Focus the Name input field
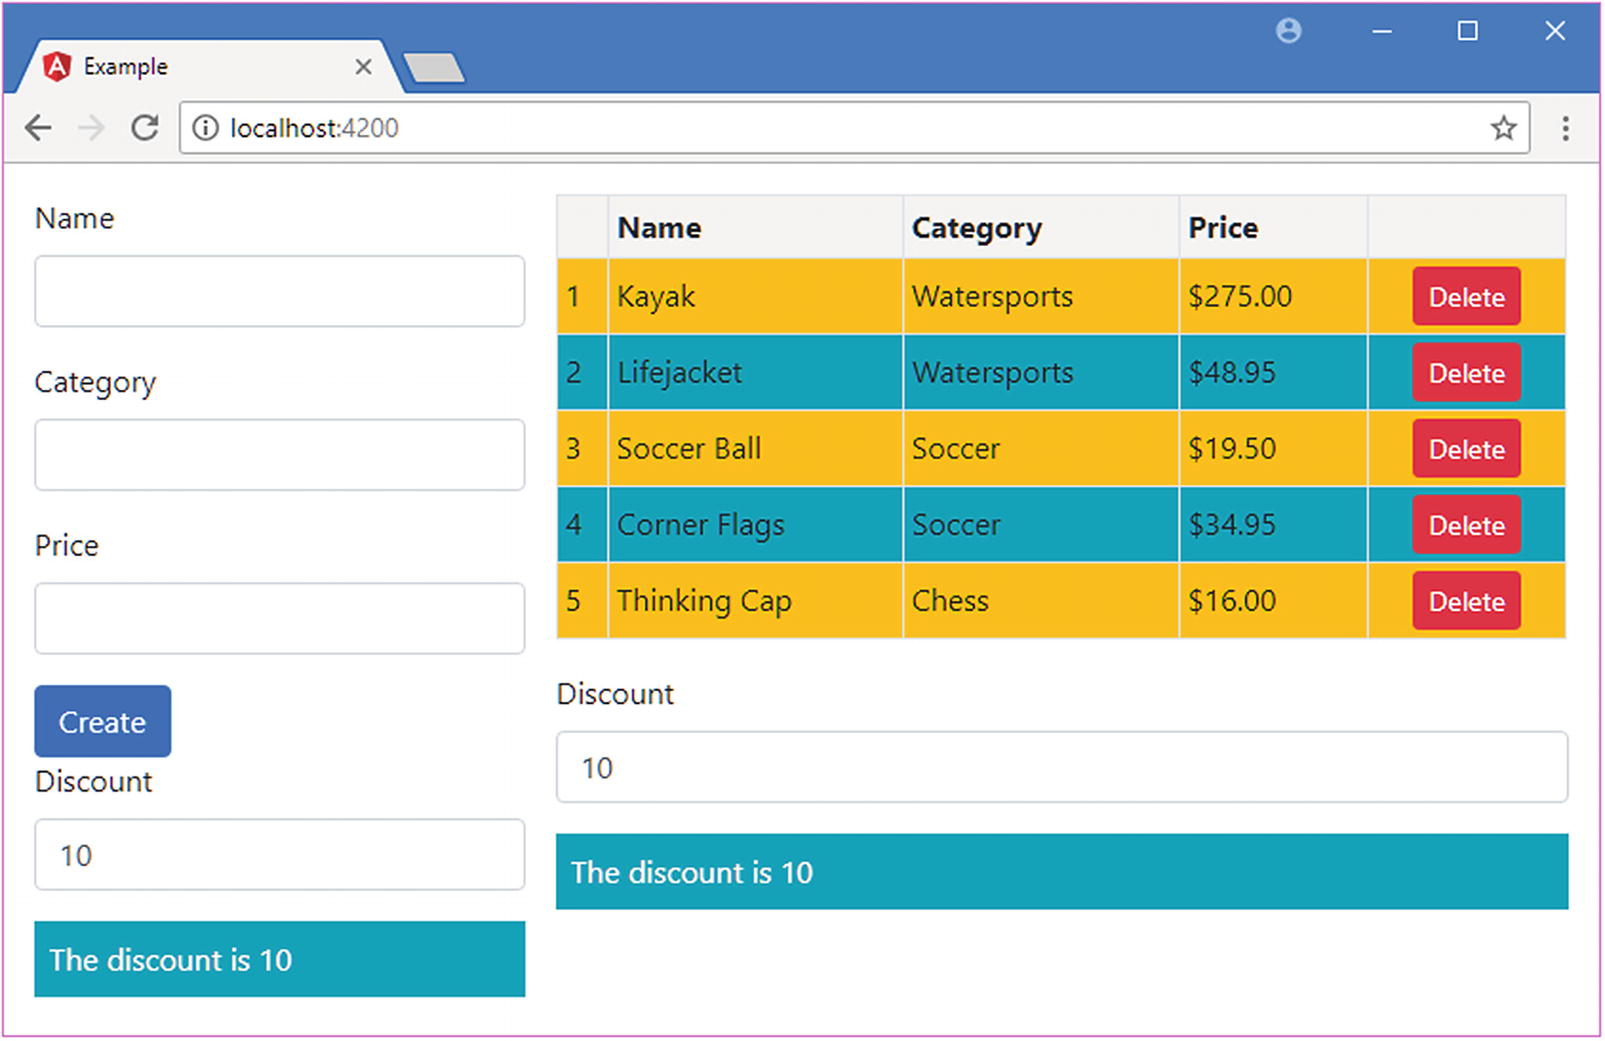 coord(280,291)
